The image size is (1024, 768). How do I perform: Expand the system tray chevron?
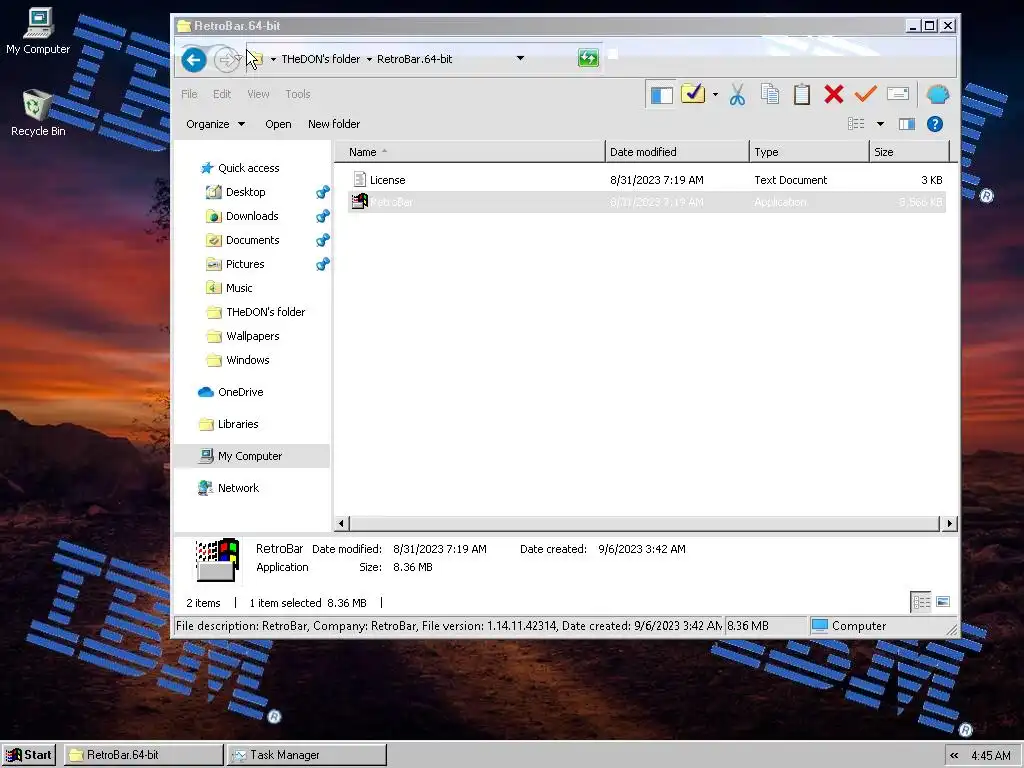point(954,756)
